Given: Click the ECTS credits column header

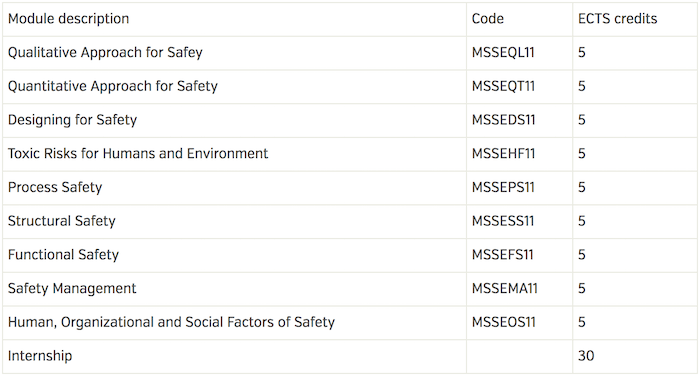Looking at the screenshot, I should (x=617, y=19).
